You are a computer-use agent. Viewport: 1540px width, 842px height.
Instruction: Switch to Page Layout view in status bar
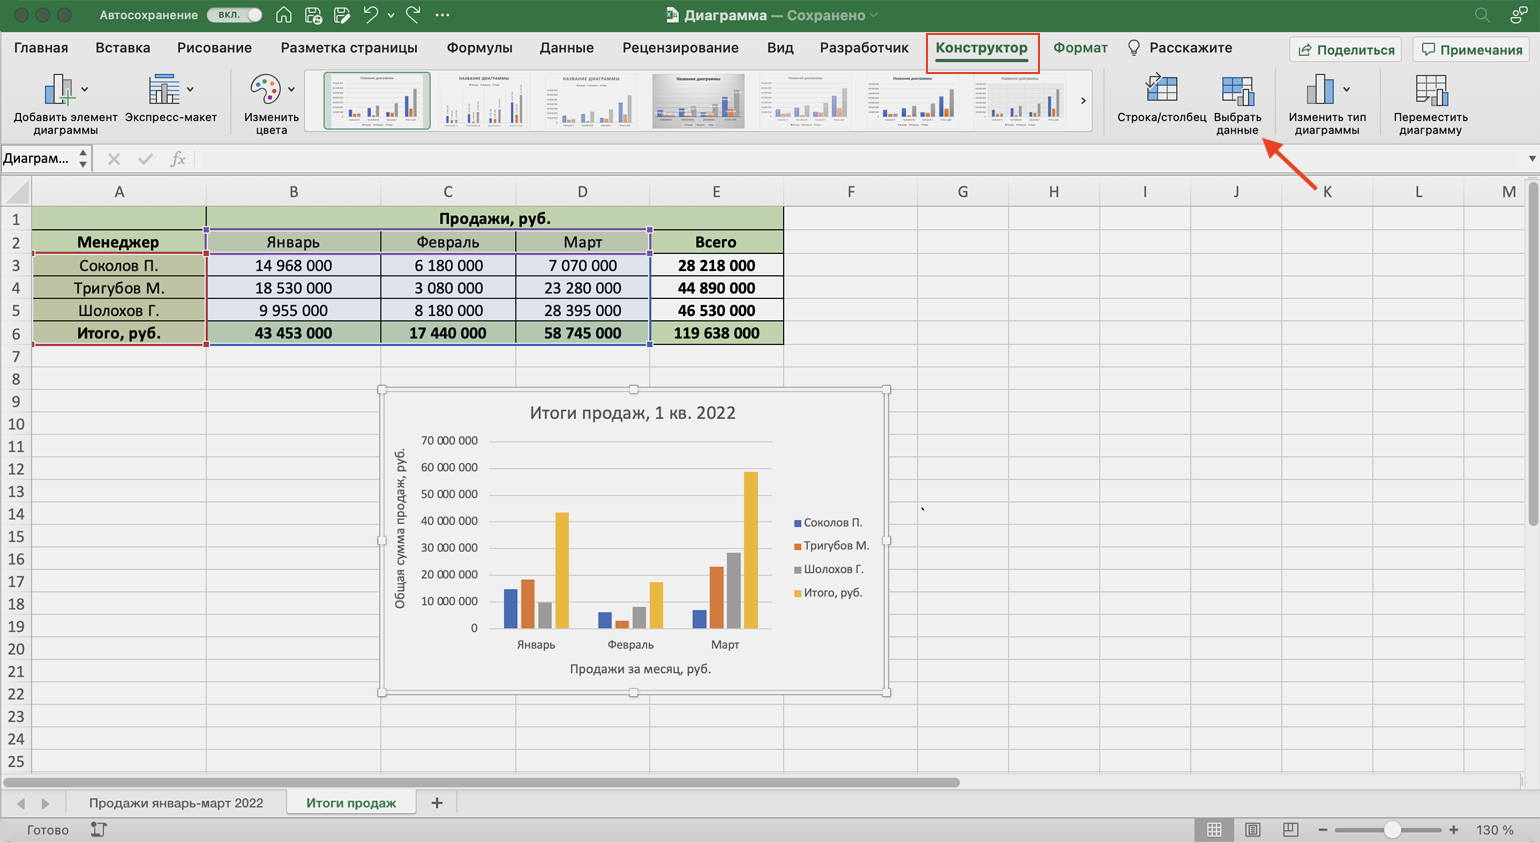pyautogui.click(x=1252, y=830)
